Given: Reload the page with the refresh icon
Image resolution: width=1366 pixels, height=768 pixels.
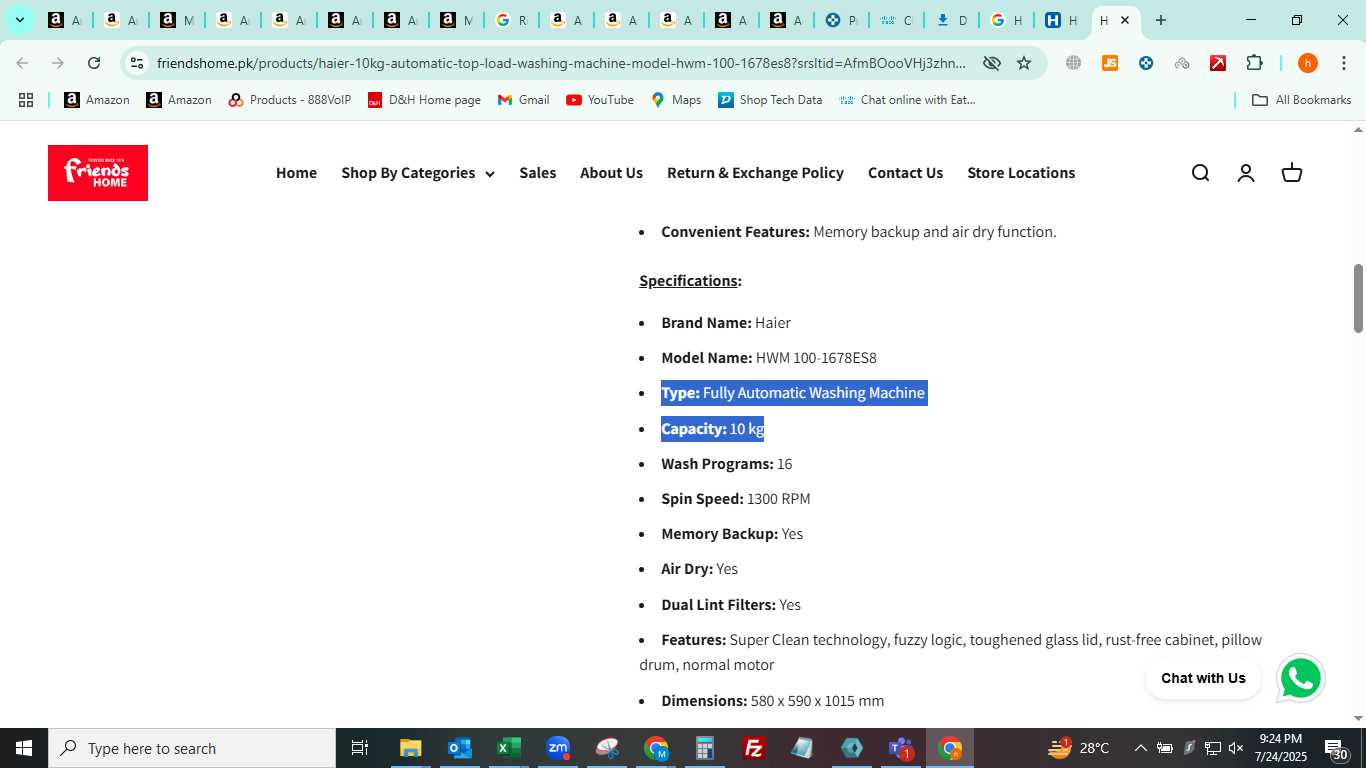Looking at the screenshot, I should 94,63.
